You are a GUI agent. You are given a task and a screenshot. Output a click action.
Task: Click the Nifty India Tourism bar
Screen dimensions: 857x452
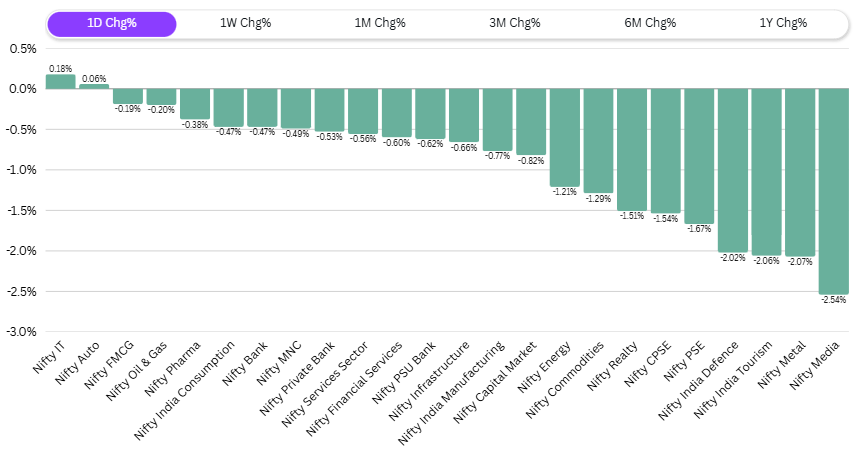coord(766,171)
